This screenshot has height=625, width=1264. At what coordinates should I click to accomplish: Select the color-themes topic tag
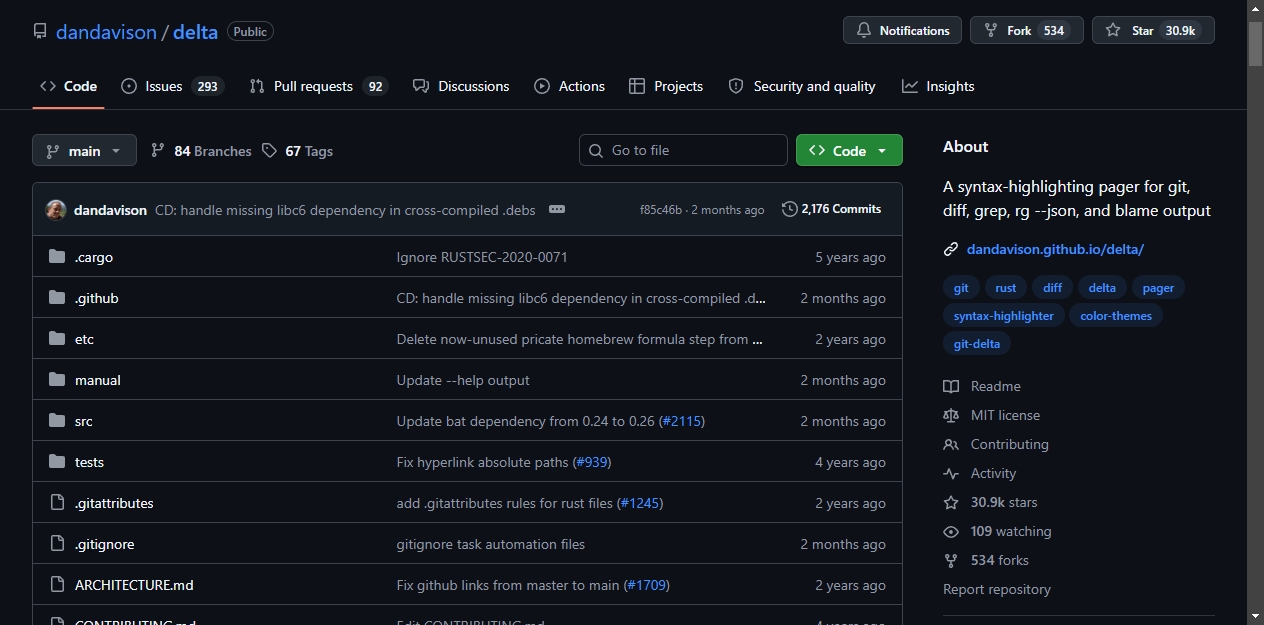[1116, 315]
